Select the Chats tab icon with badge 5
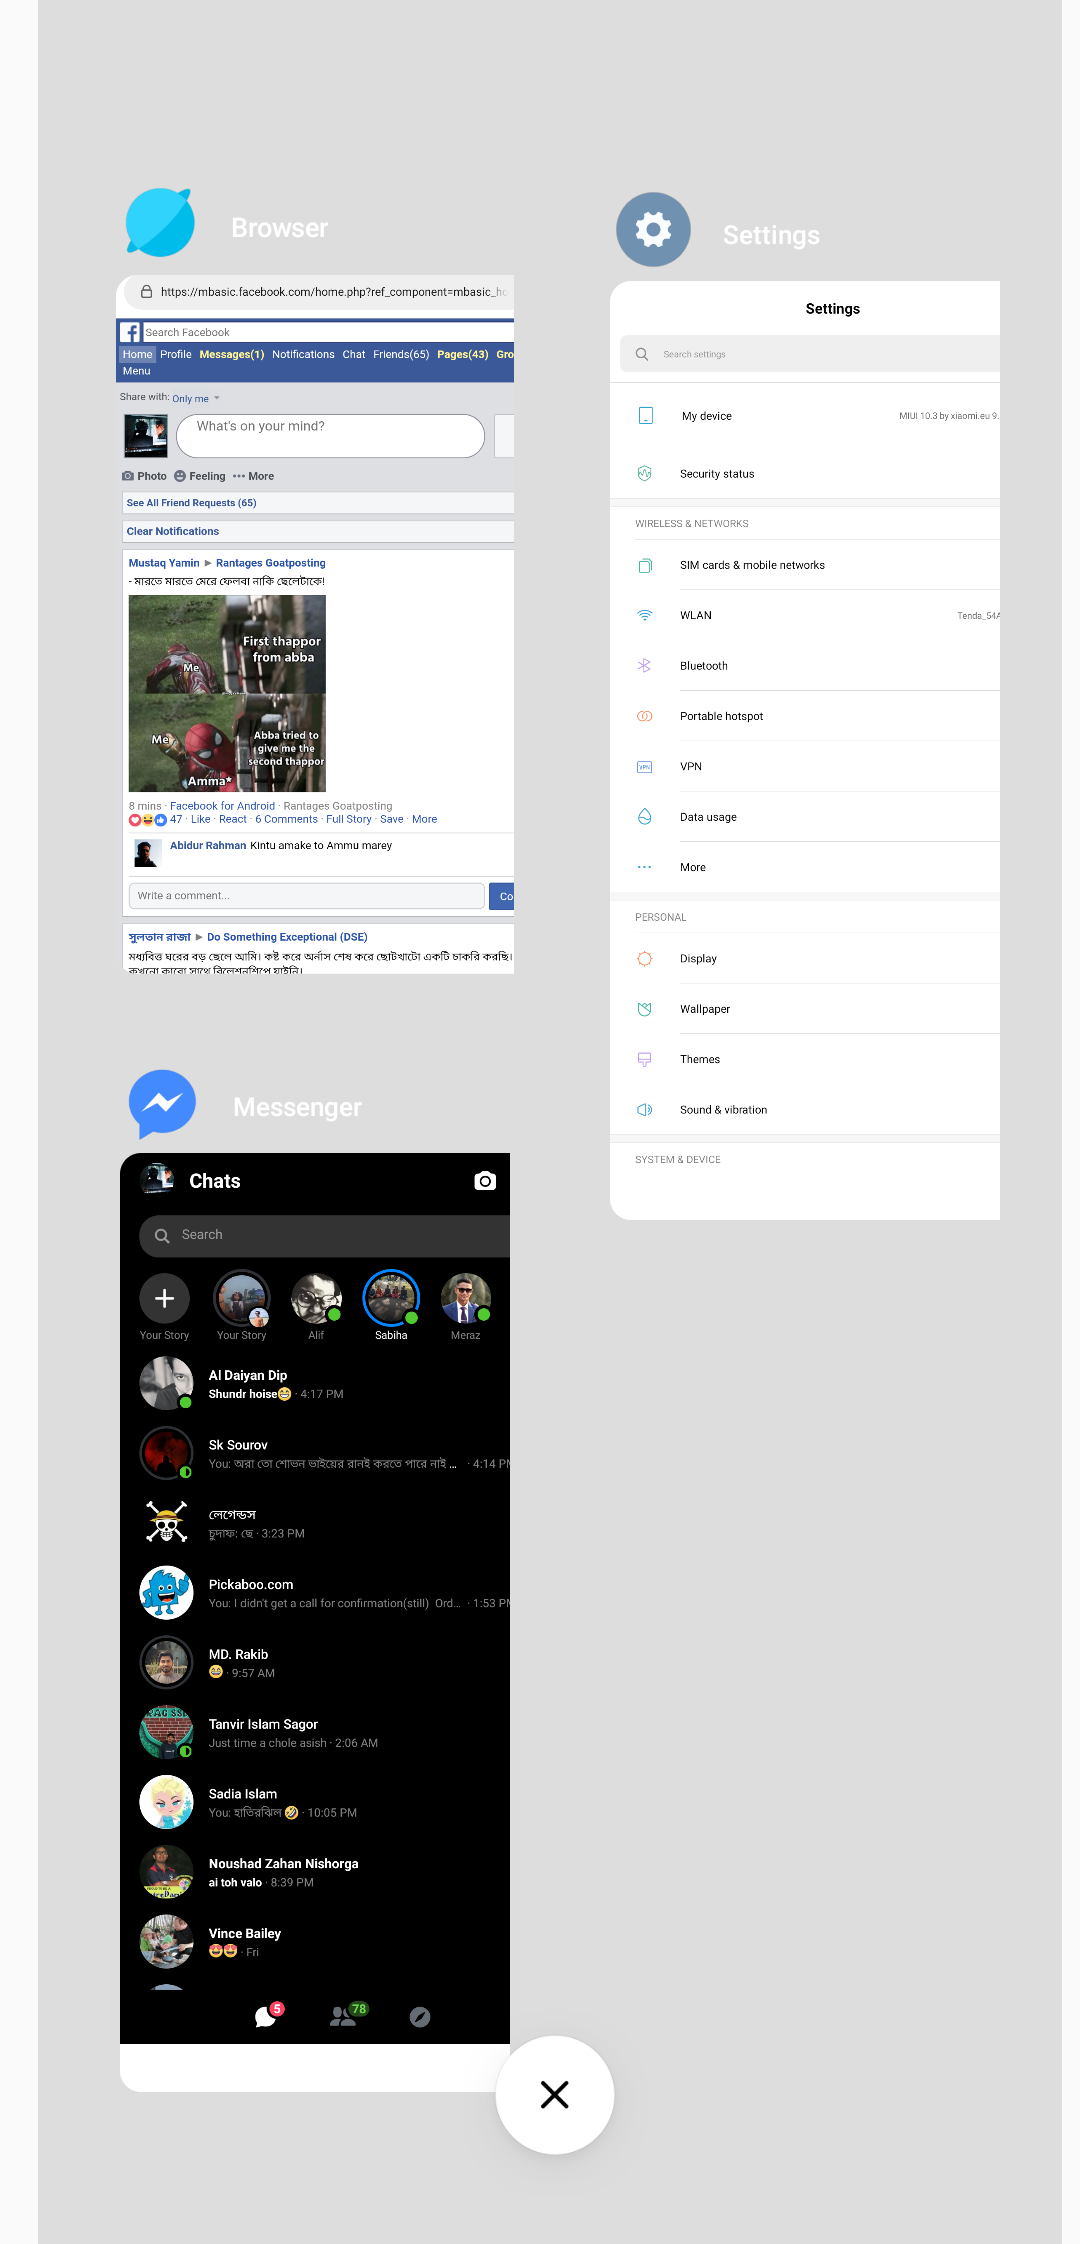 tap(267, 2016)
